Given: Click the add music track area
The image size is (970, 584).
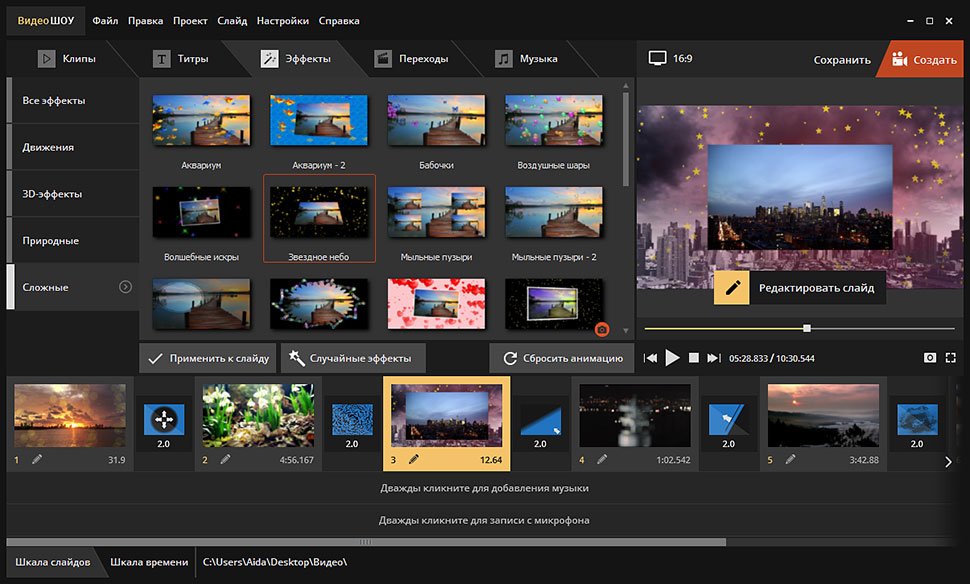Looking at the screenshot, I should pos(484,488).
